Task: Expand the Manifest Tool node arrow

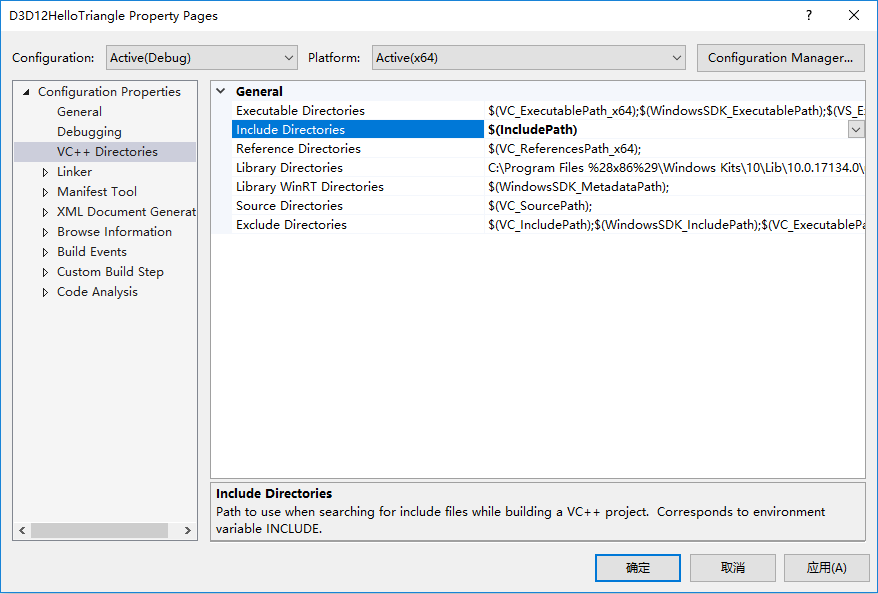Action: (x=45, y=192)
